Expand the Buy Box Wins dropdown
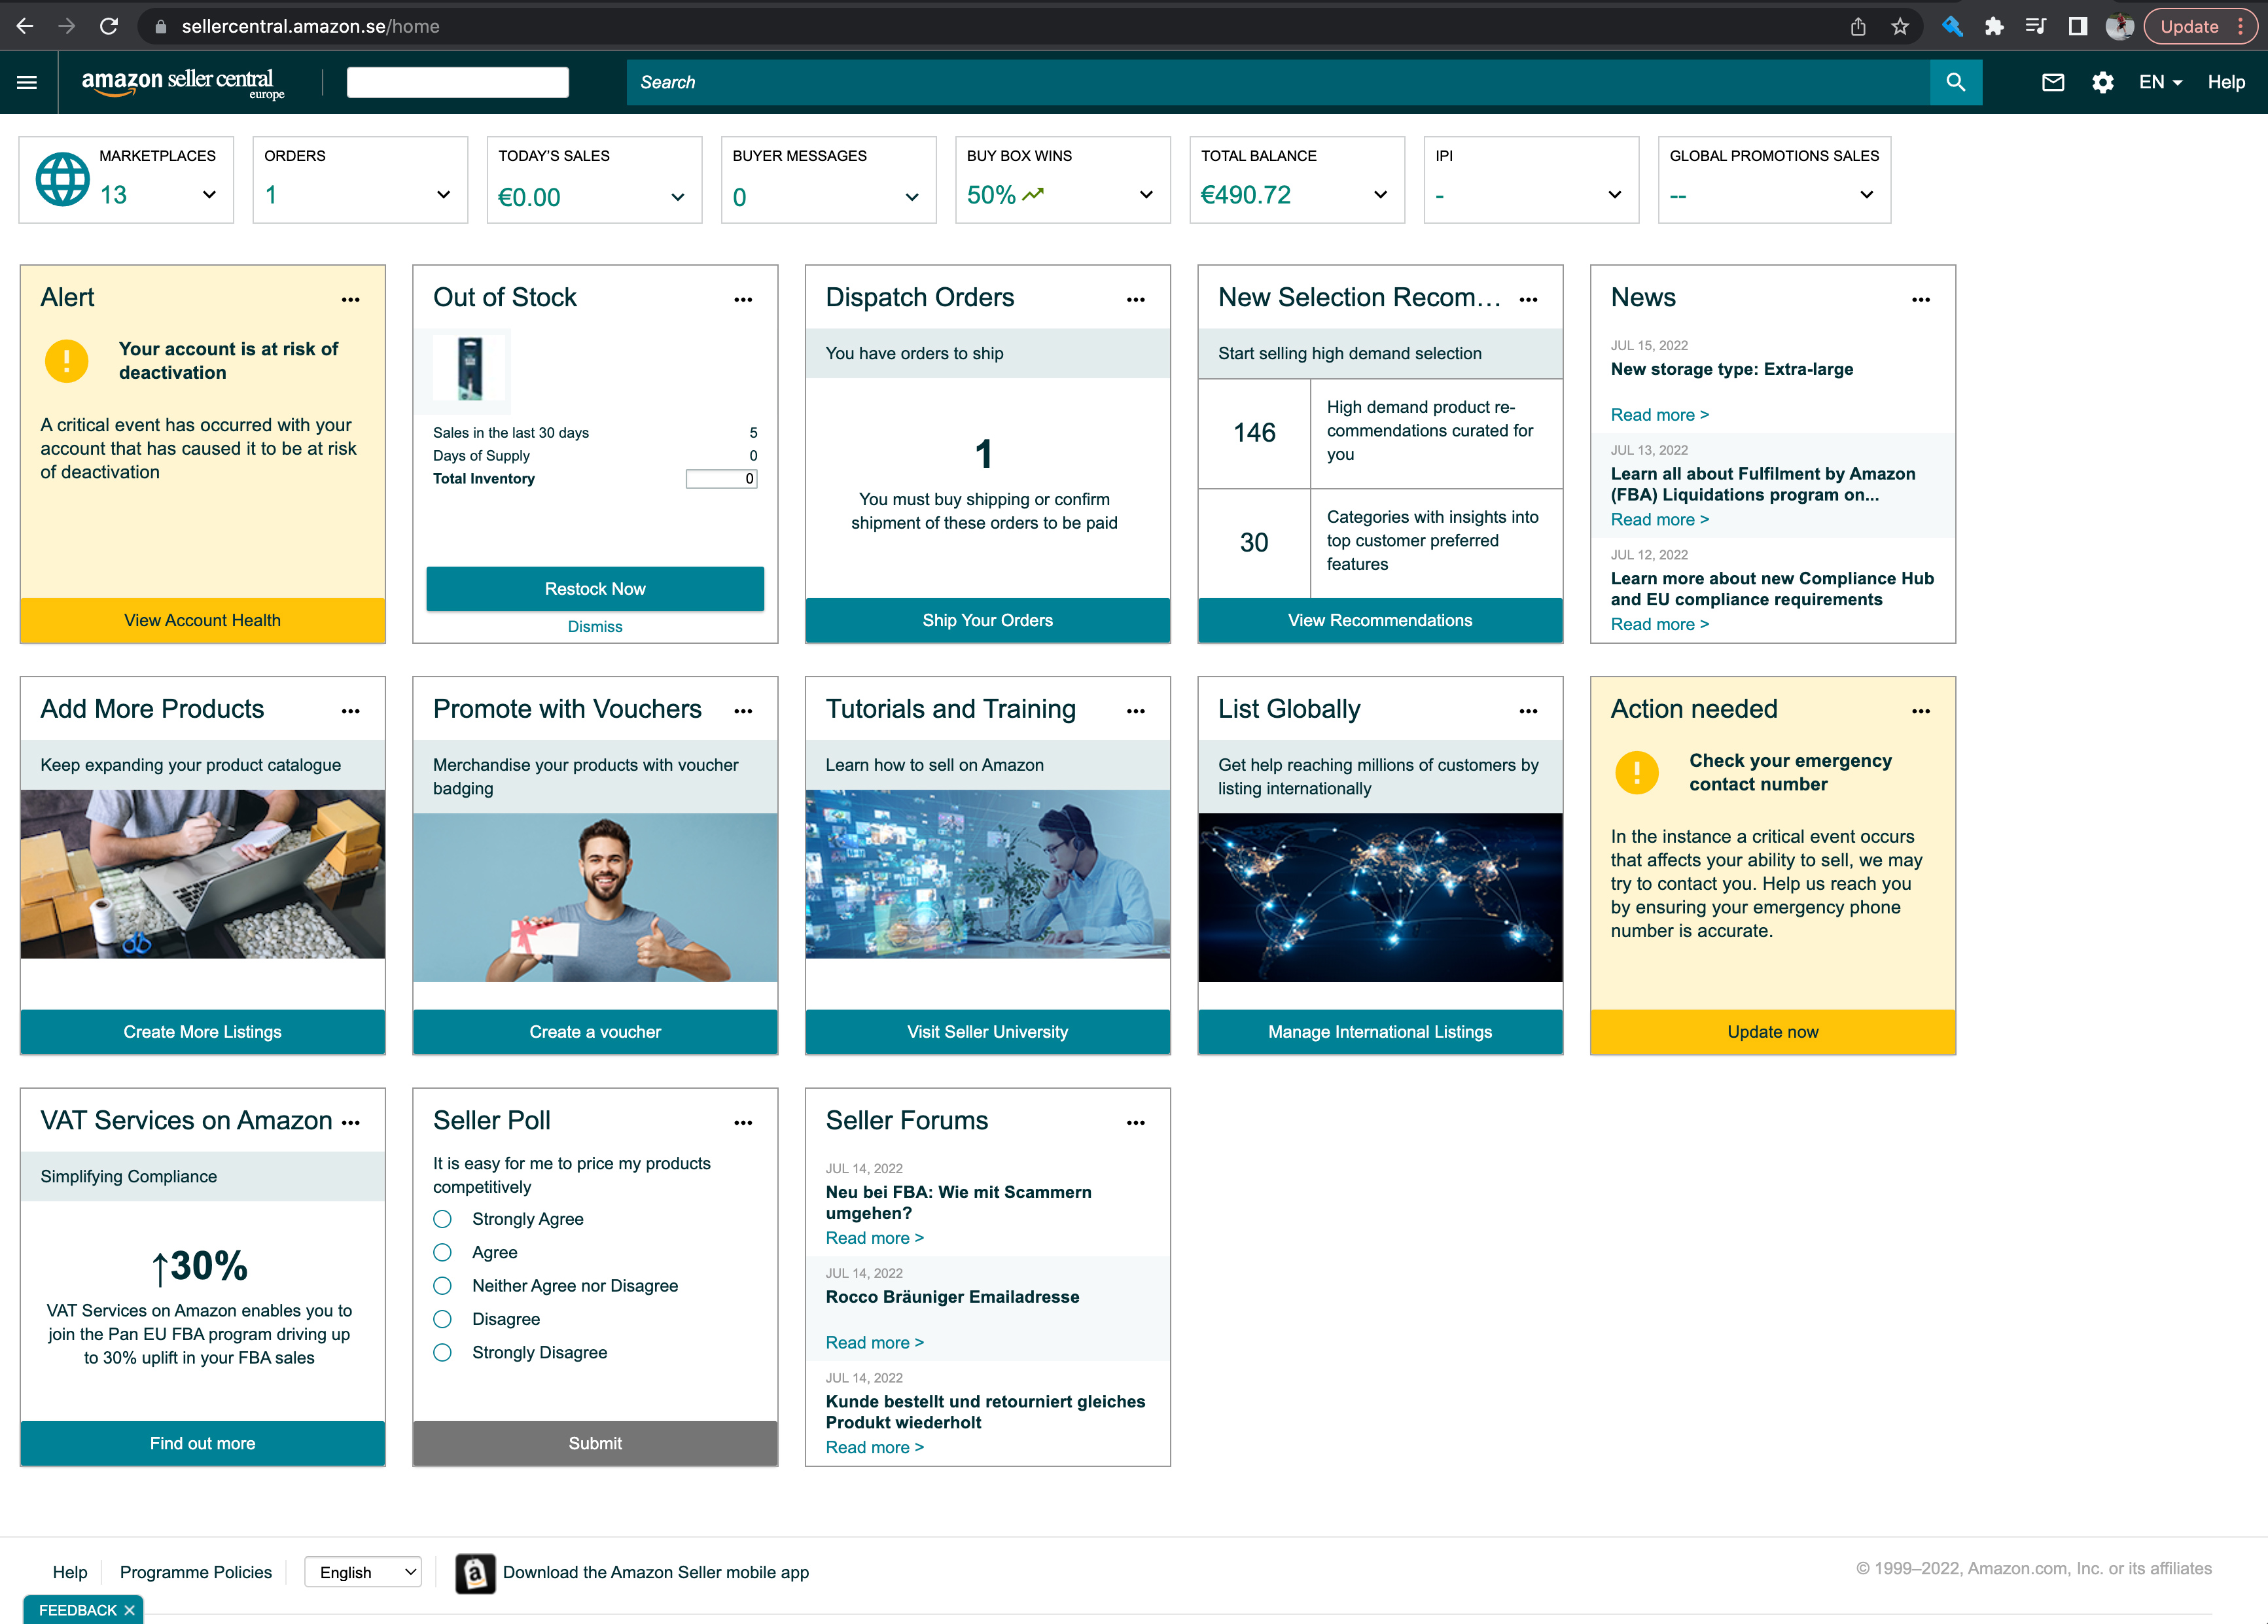2268x1624 pixels. coord(1146,194)
